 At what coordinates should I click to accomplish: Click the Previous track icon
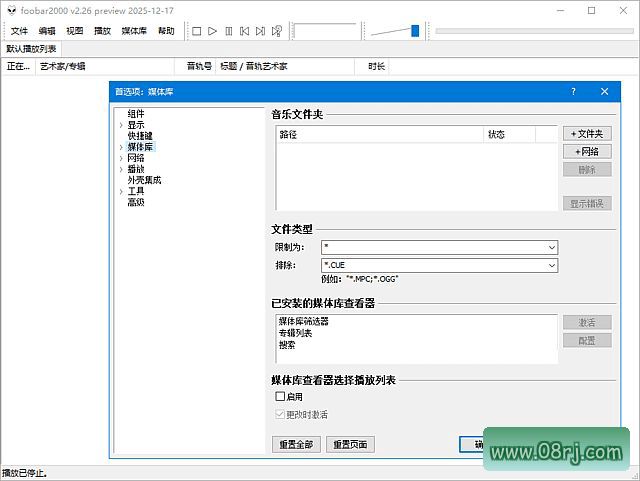[245, 31]
